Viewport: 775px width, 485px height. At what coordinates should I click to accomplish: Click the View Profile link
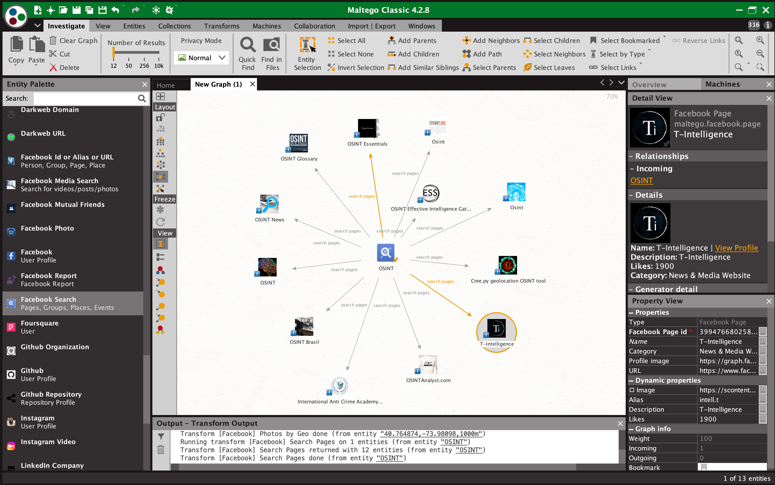tap(736, 248)
